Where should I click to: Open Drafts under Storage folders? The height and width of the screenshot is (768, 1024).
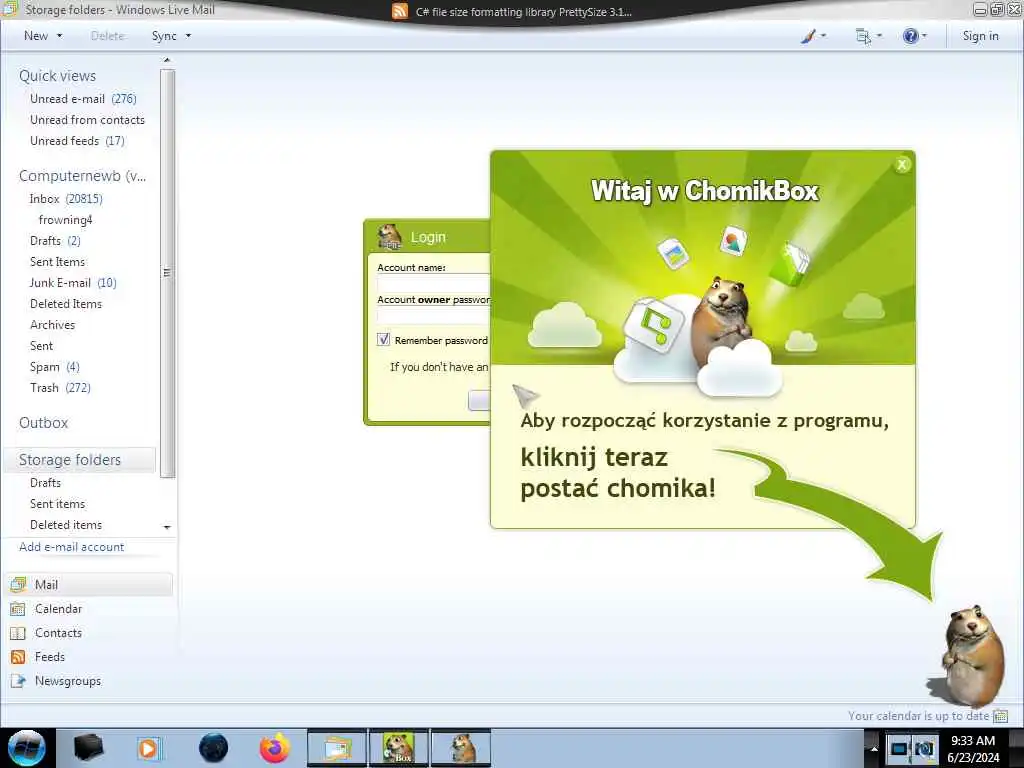tap(45, 483)
